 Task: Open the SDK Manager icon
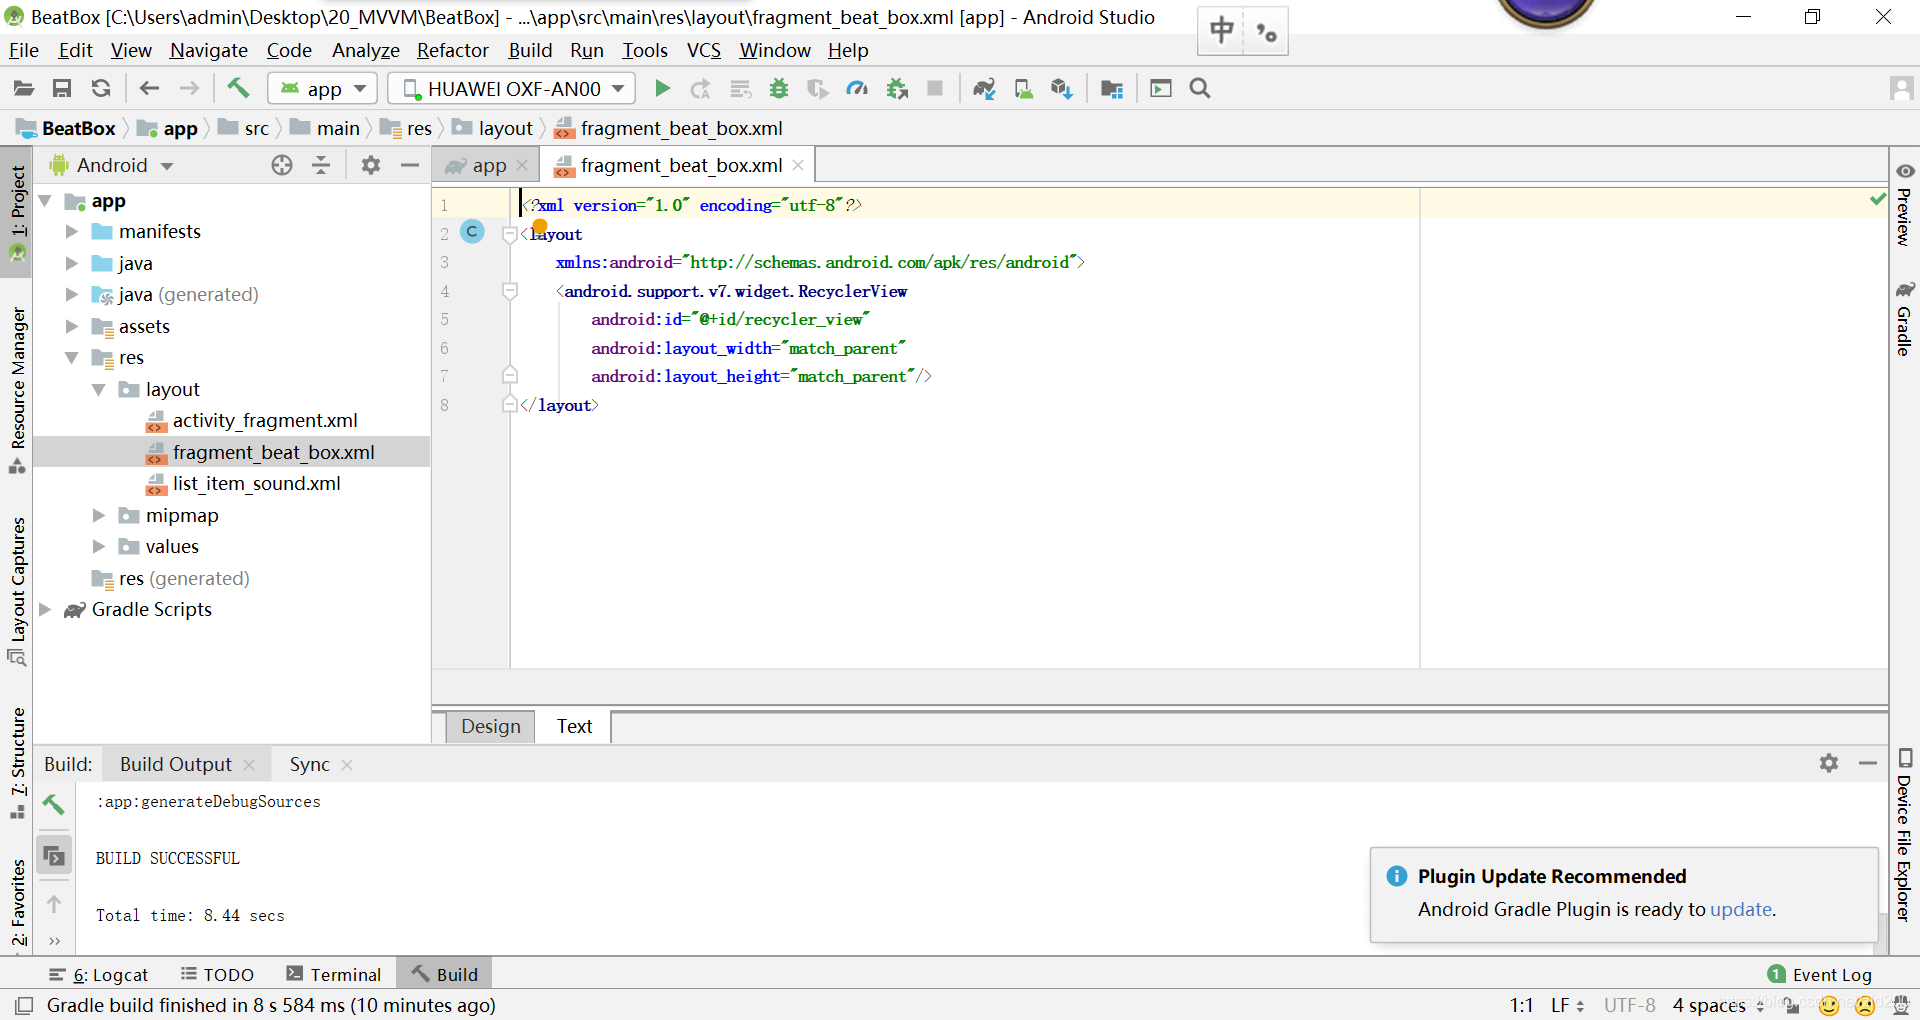(1062, 89)
